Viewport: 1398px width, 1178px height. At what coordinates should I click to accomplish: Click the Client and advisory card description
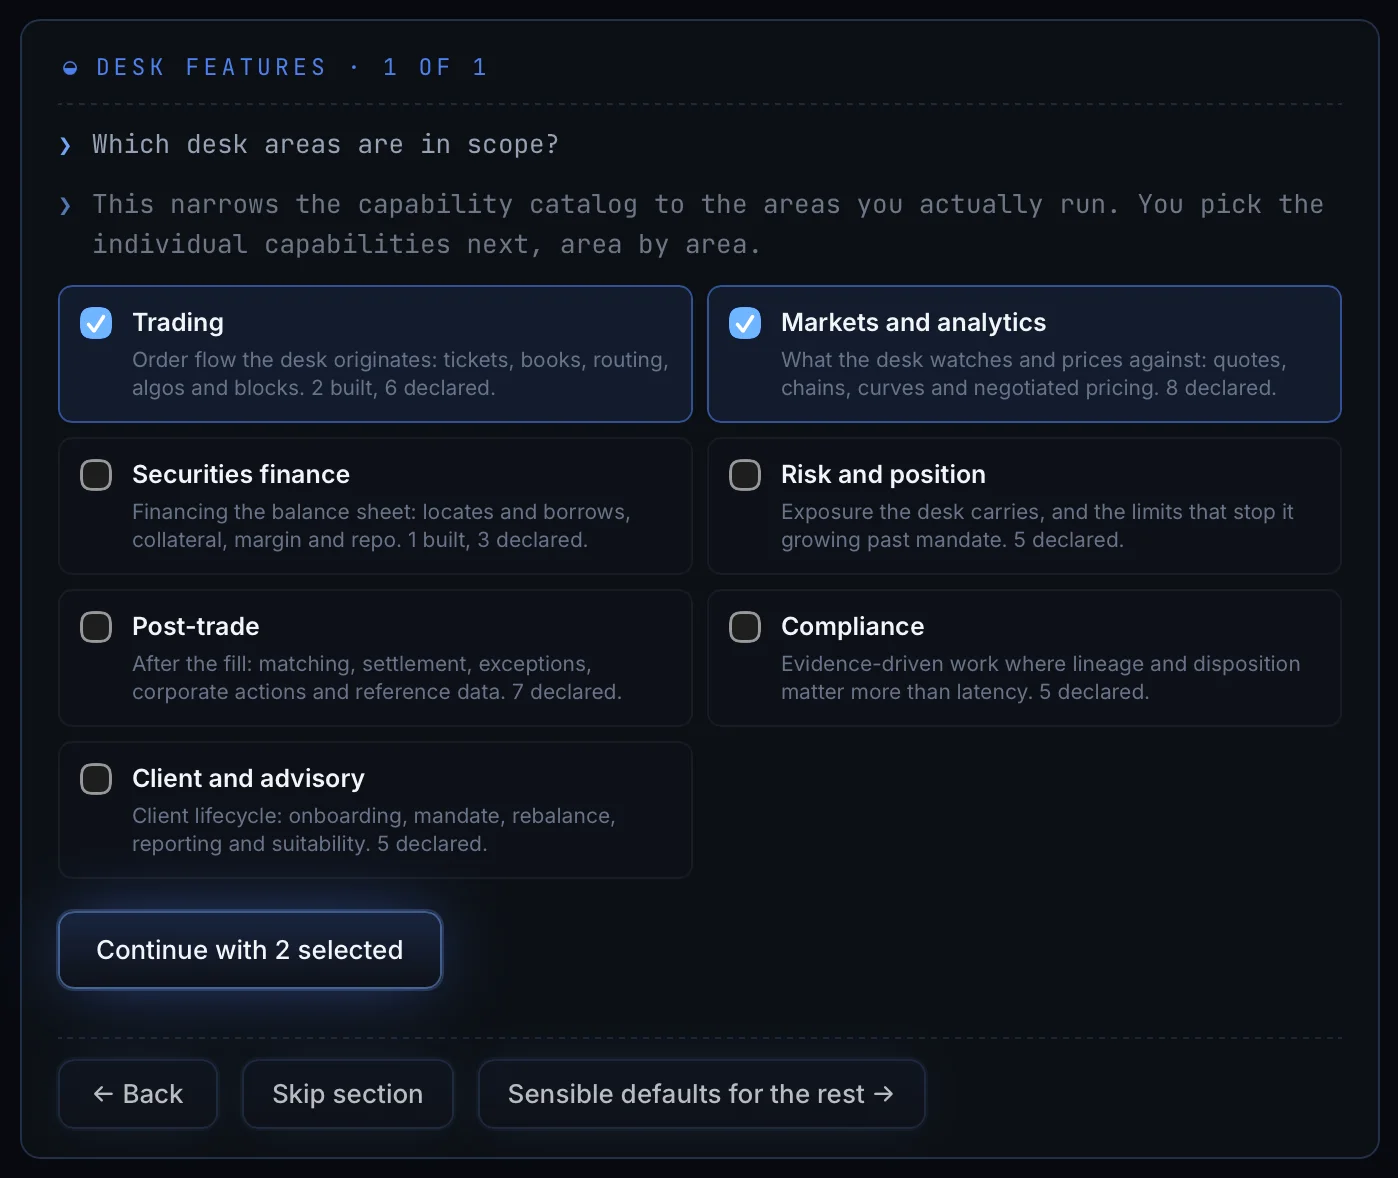pos(374,830)
